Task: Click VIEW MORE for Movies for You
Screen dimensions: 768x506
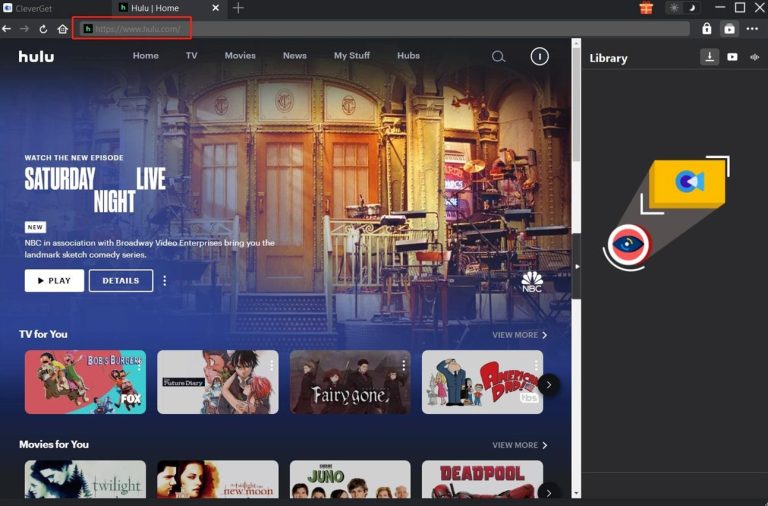Action: (520, 445)
